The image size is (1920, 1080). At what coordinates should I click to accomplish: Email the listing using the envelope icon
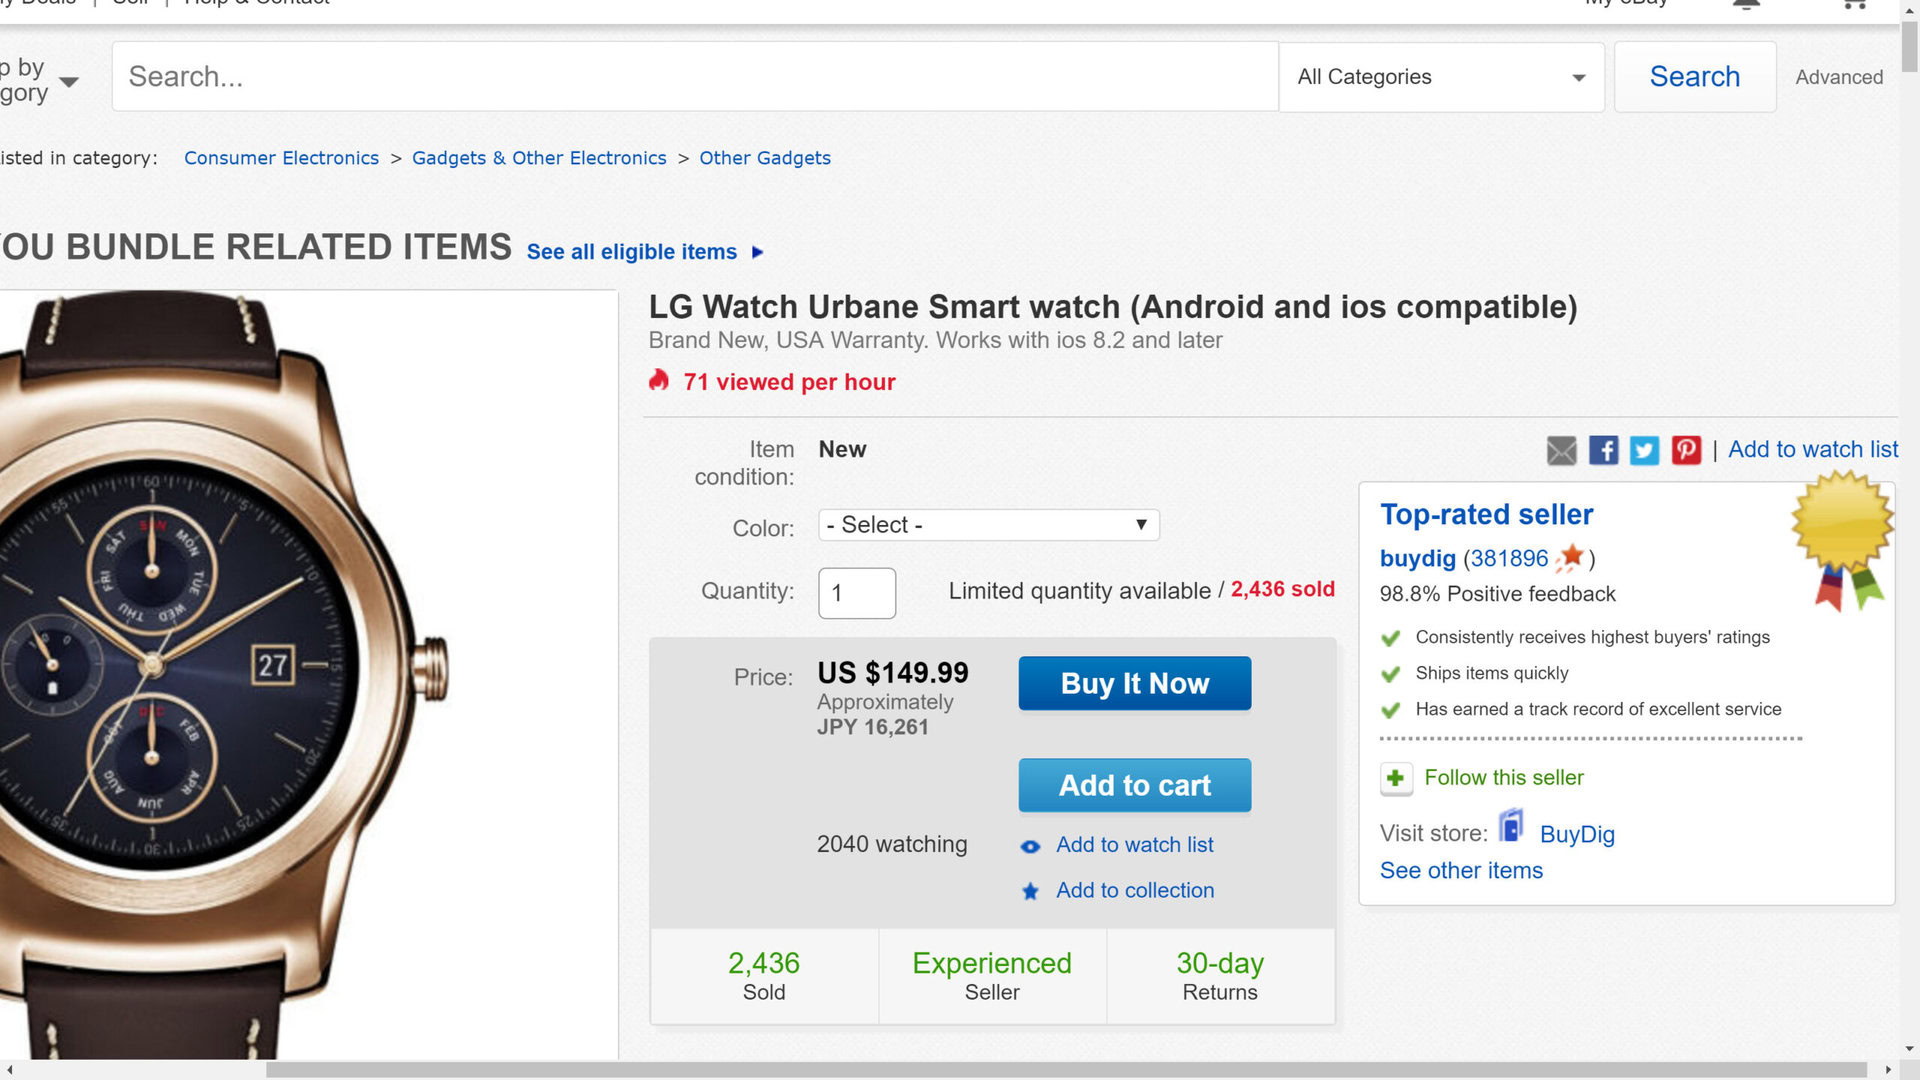pos(1562,450)
